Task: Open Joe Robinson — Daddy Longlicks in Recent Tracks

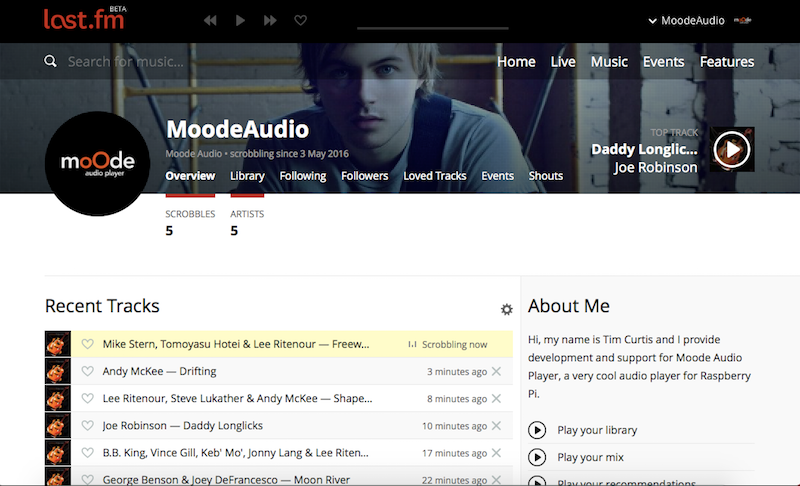Action: (183, 425)
